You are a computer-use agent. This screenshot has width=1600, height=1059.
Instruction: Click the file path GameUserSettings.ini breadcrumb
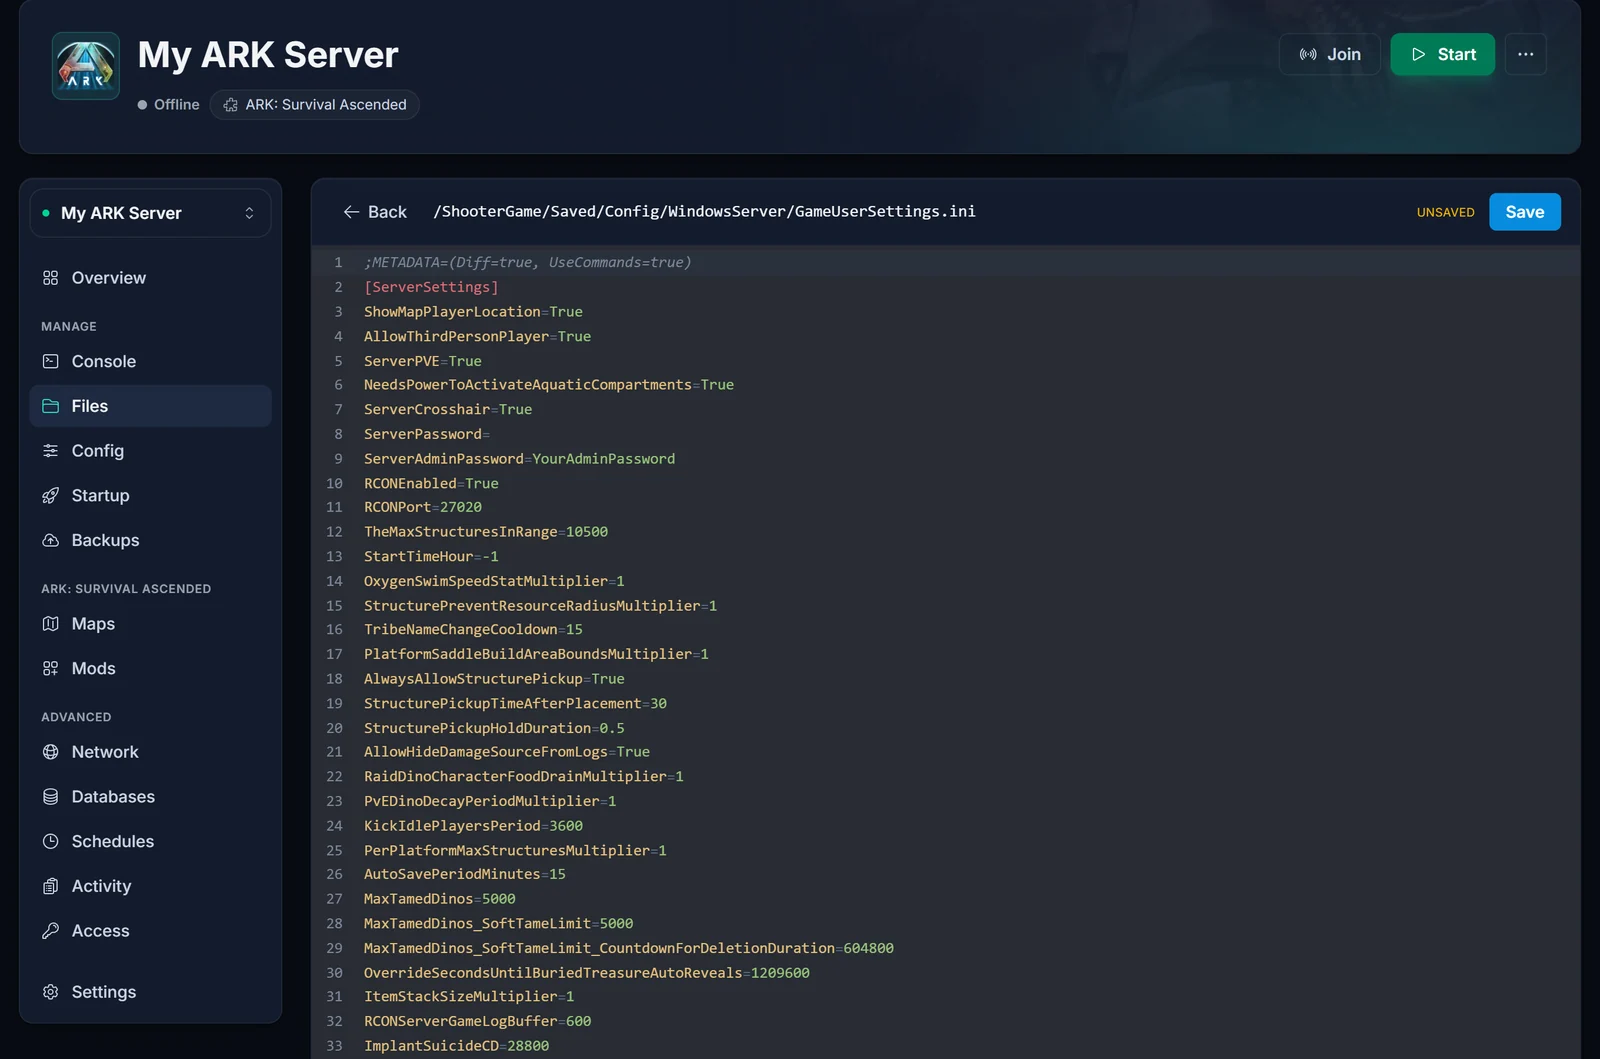pos(704,211)
